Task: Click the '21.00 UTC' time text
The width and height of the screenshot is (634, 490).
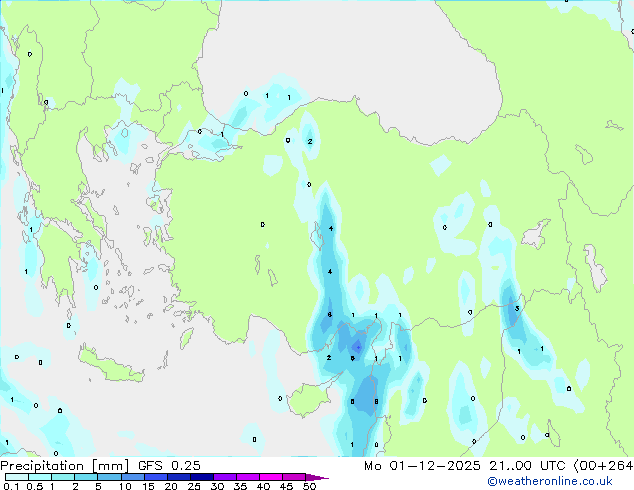Action: [527, 466]
